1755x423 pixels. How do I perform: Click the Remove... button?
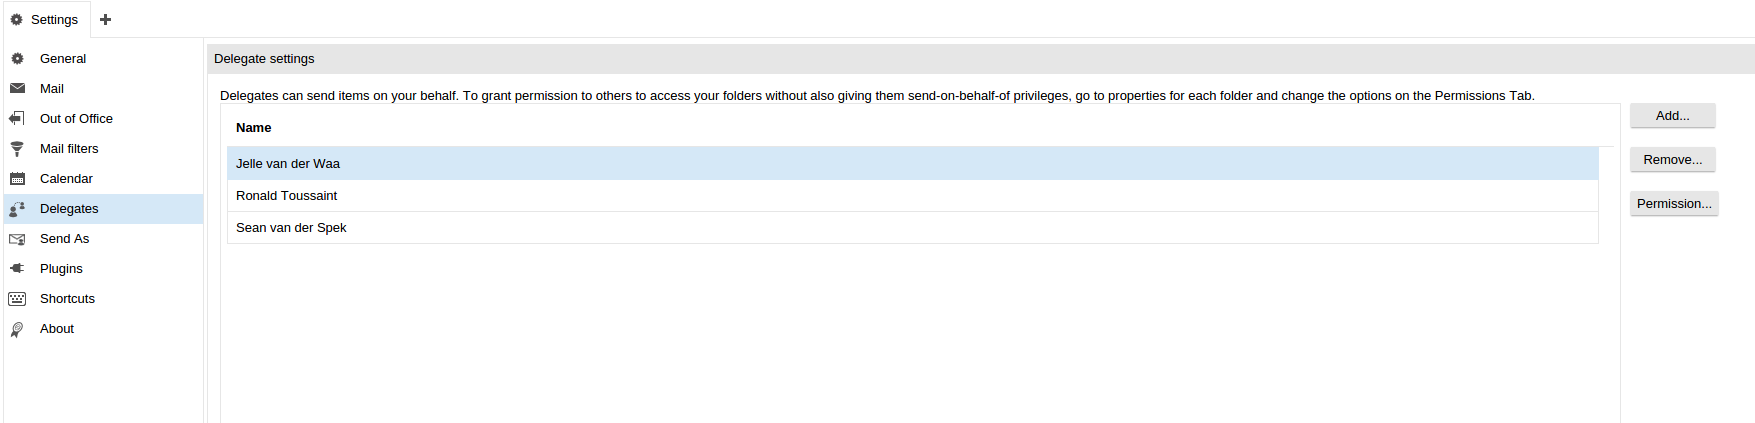click(1673, 160)
